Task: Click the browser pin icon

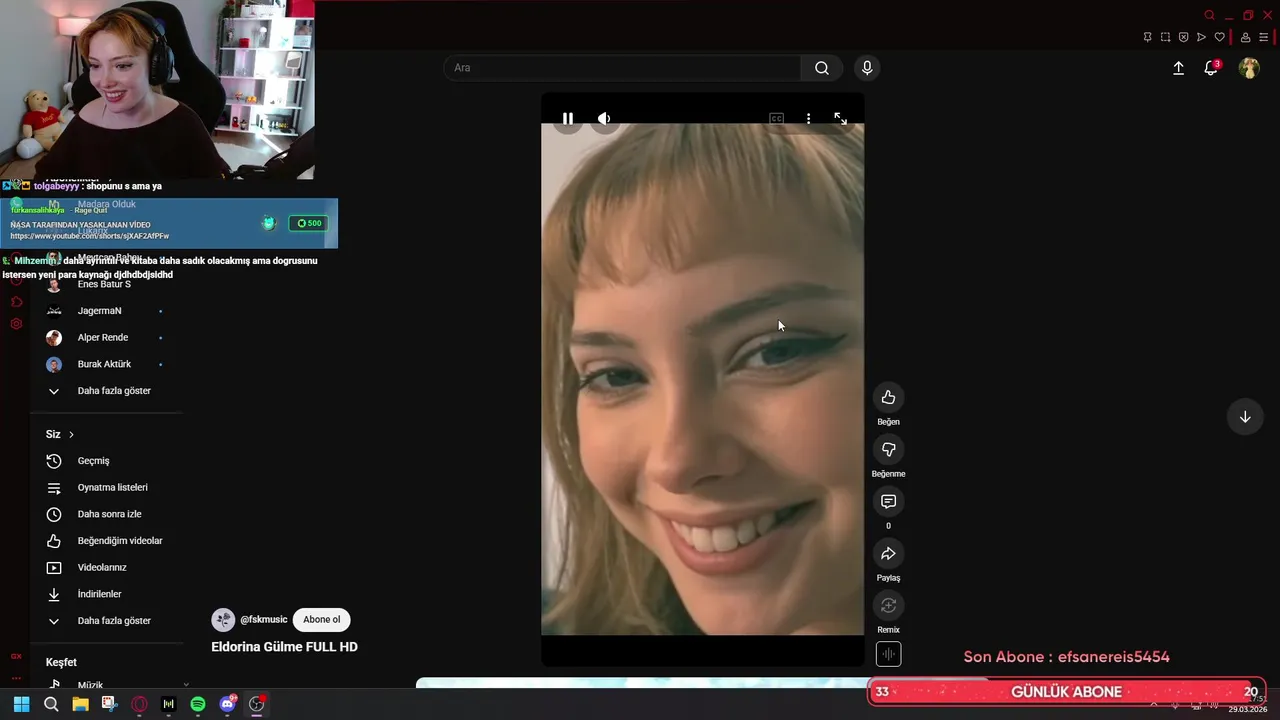Action: tap(1147, 37)
